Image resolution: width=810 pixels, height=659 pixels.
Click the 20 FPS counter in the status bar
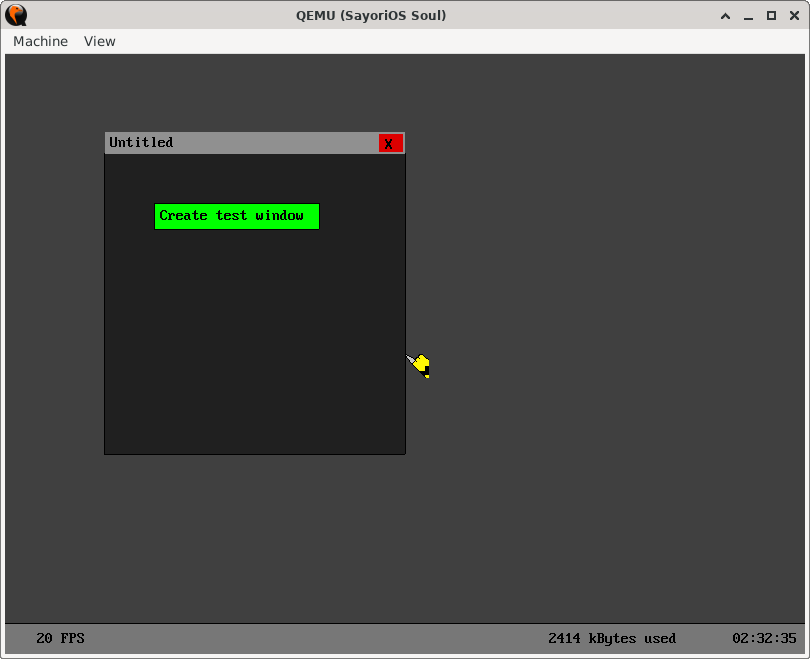tap(60, 638)
